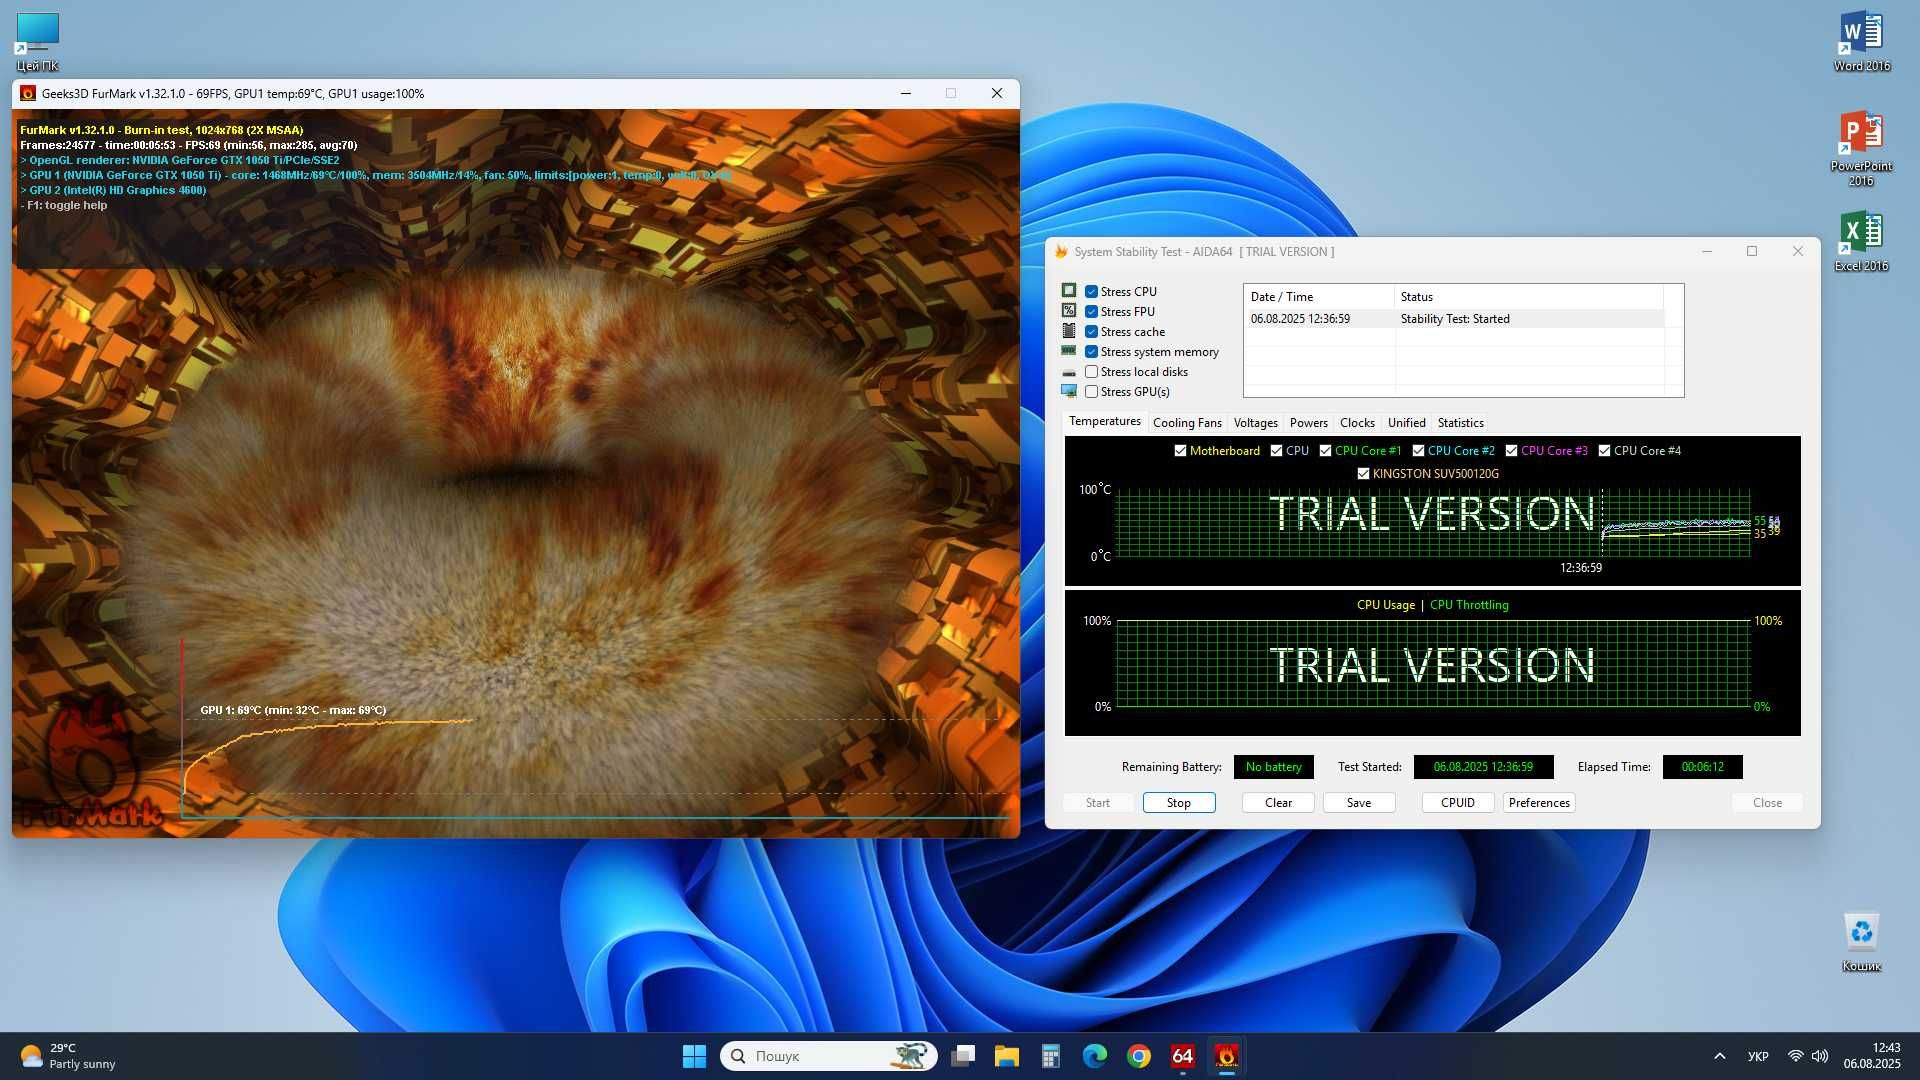Click the Stress GPU(s) monitor icon

1069,391
